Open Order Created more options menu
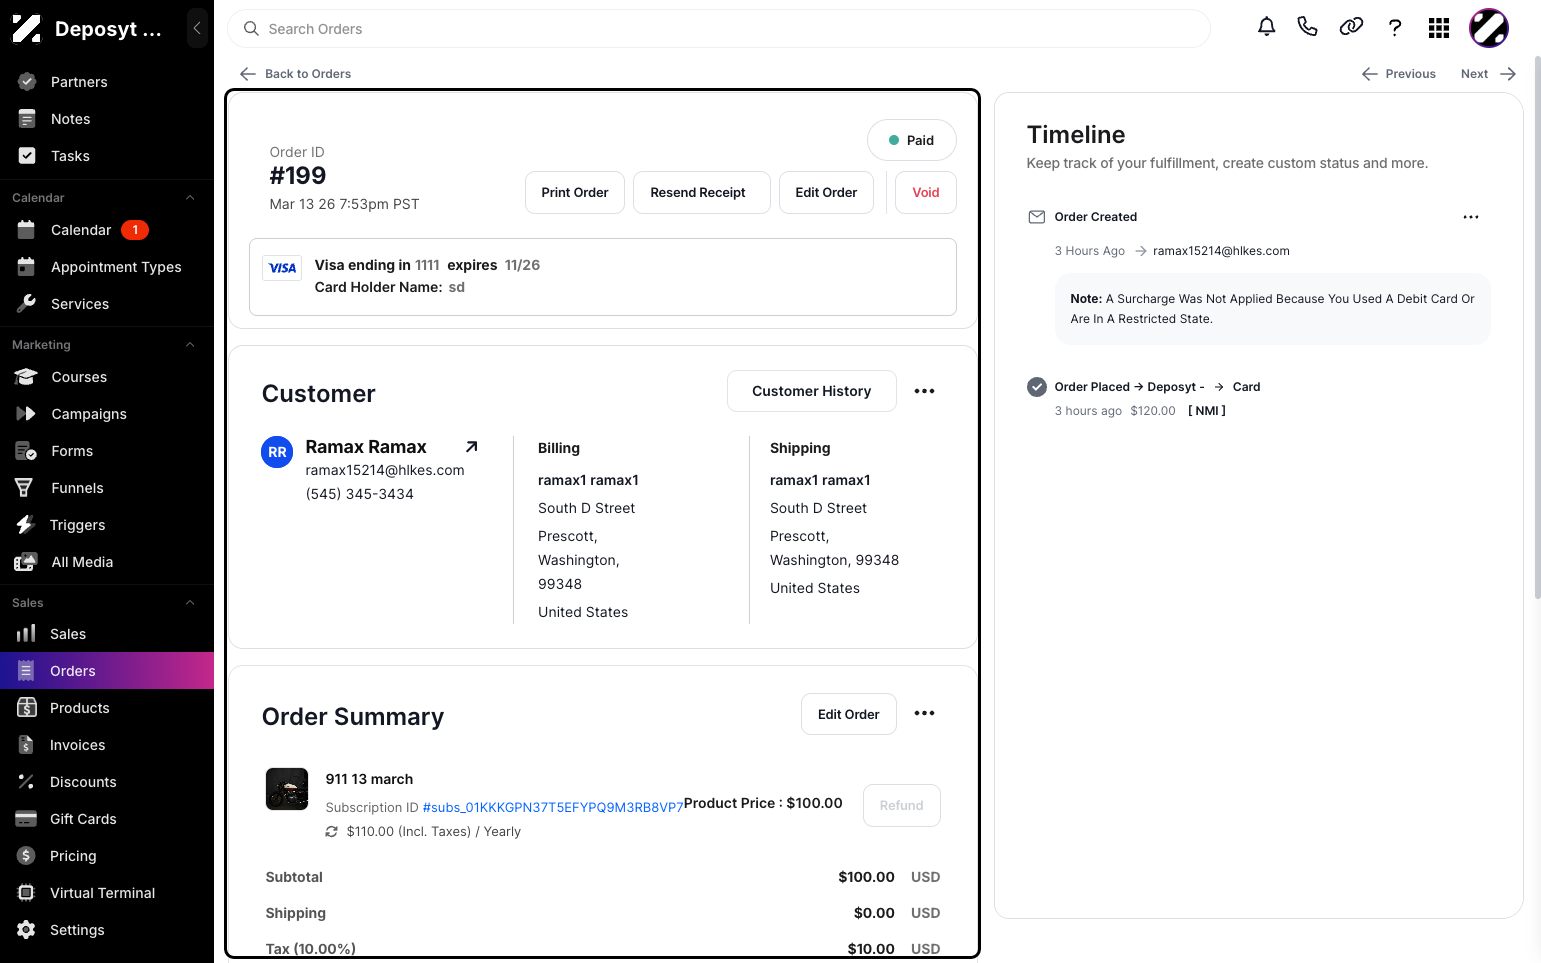Viewport: 1541px width, 963px height. [1471, 217]
